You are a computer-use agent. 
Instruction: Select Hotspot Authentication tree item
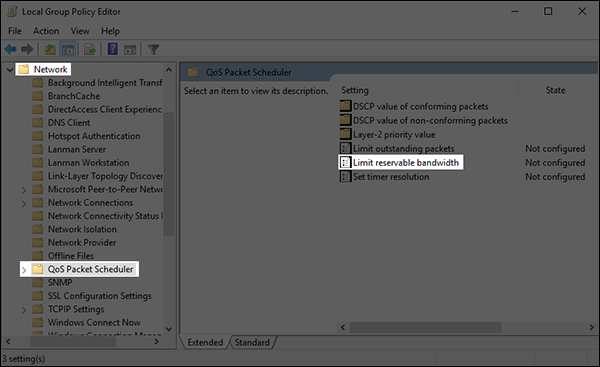pyautogui.click(x=94, y=136)
